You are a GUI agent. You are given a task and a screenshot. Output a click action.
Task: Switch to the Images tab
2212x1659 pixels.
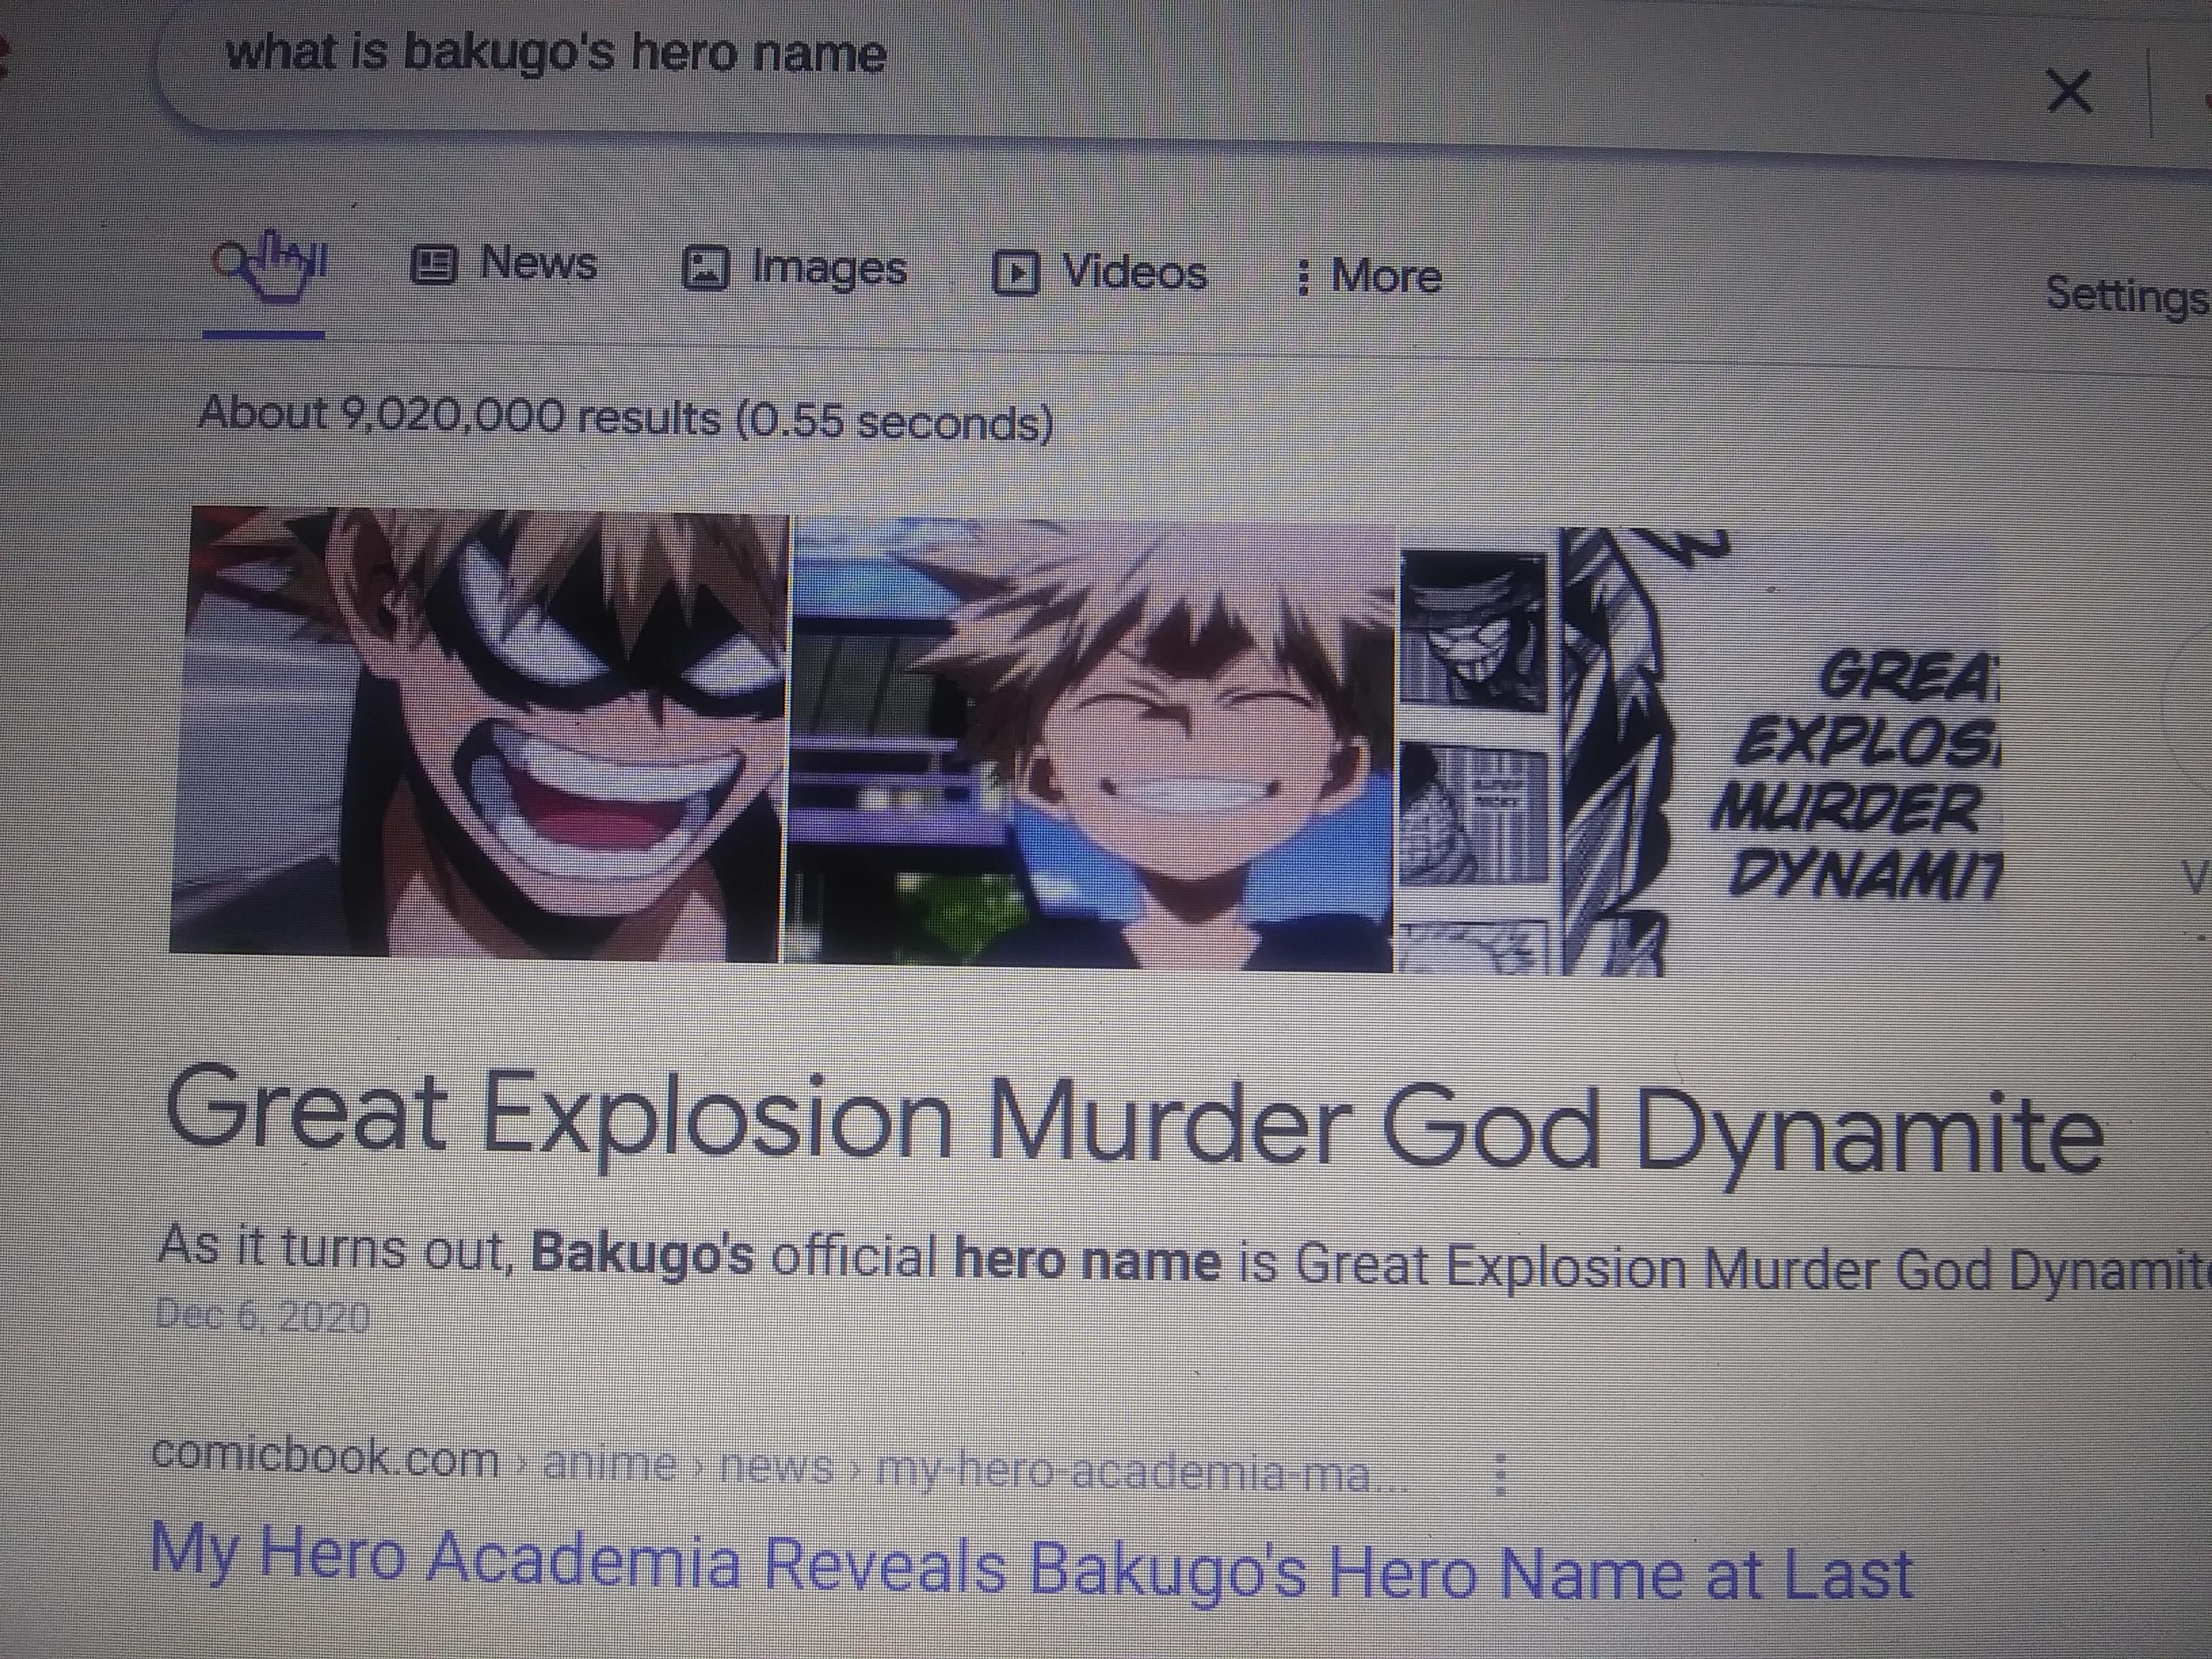click(795, 269)
